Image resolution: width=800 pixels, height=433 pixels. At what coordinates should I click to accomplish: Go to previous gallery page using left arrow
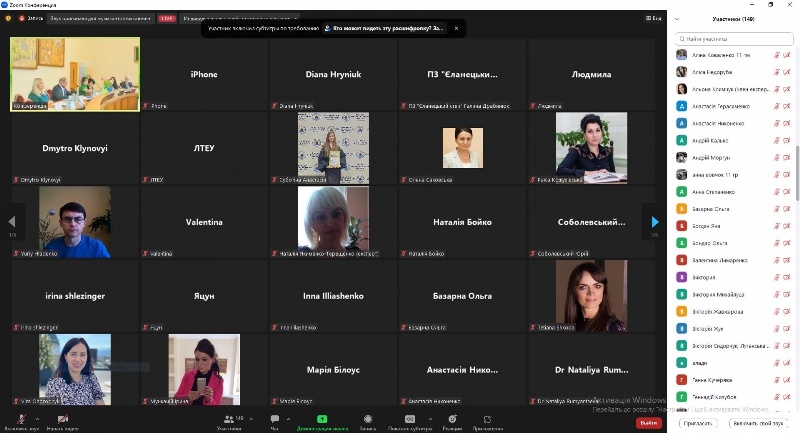(x=12, y=221)
